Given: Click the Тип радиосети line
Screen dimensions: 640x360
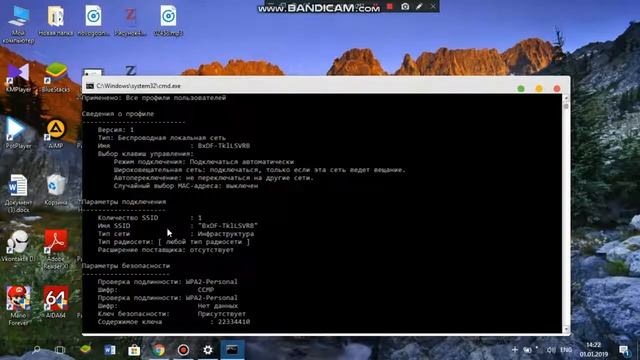Looking at the screenshot, I should click(x=173, y=242).
